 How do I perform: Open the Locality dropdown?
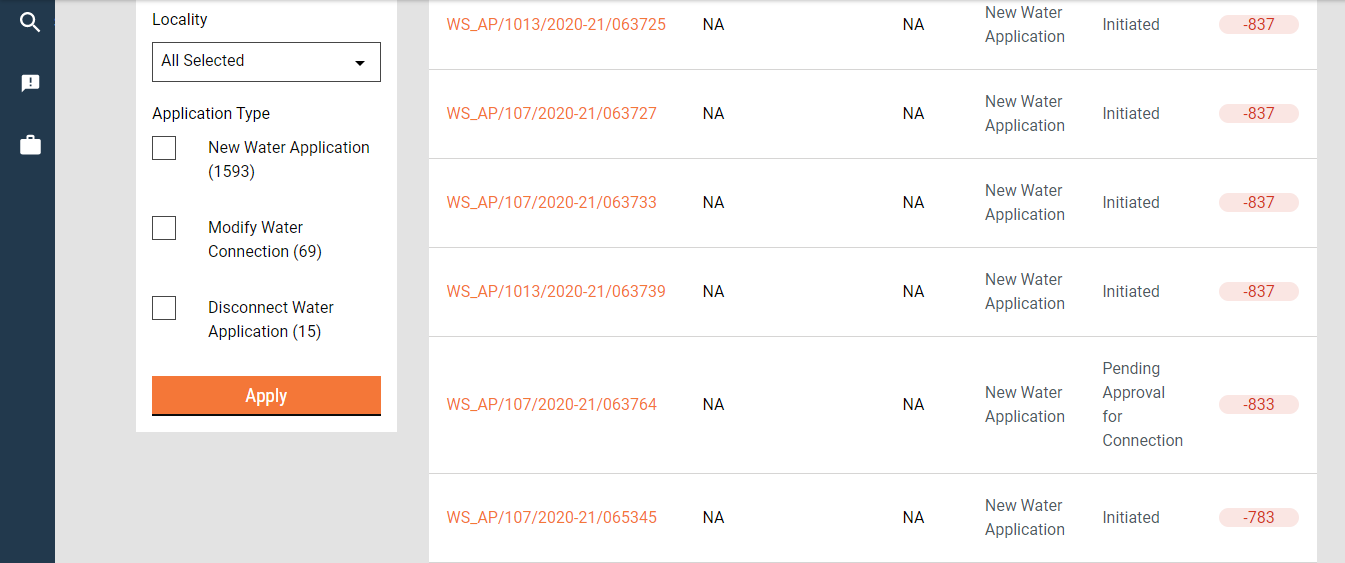pos(266,61)
